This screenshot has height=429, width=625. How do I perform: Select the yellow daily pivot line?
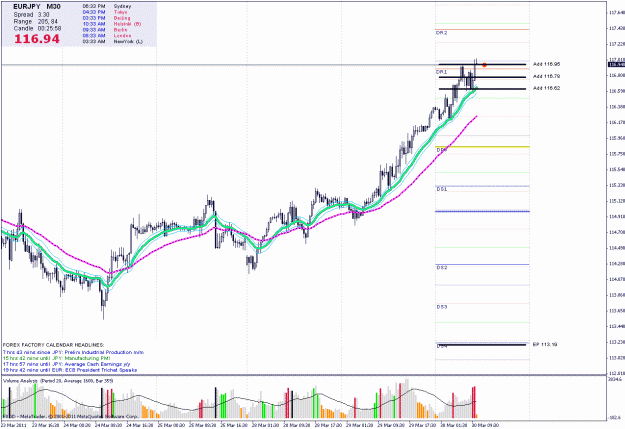point(483,147)
